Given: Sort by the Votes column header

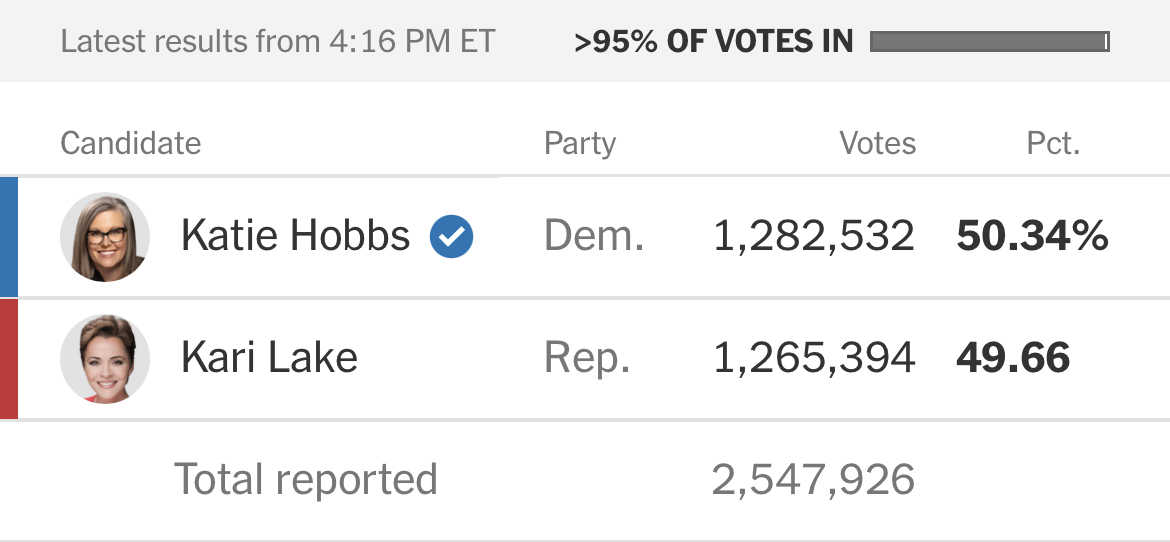Looking at the screenshot, I should [878, 143].
